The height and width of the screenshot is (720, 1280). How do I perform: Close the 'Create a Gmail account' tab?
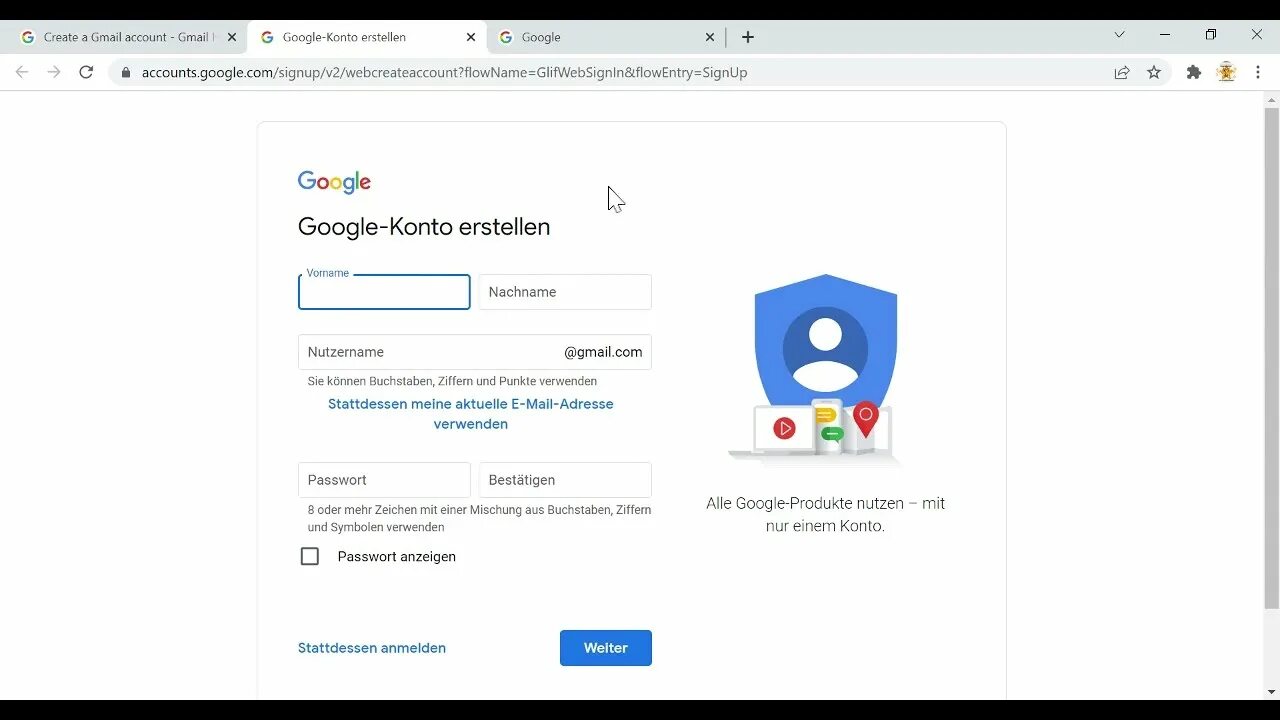coord(232,37)
